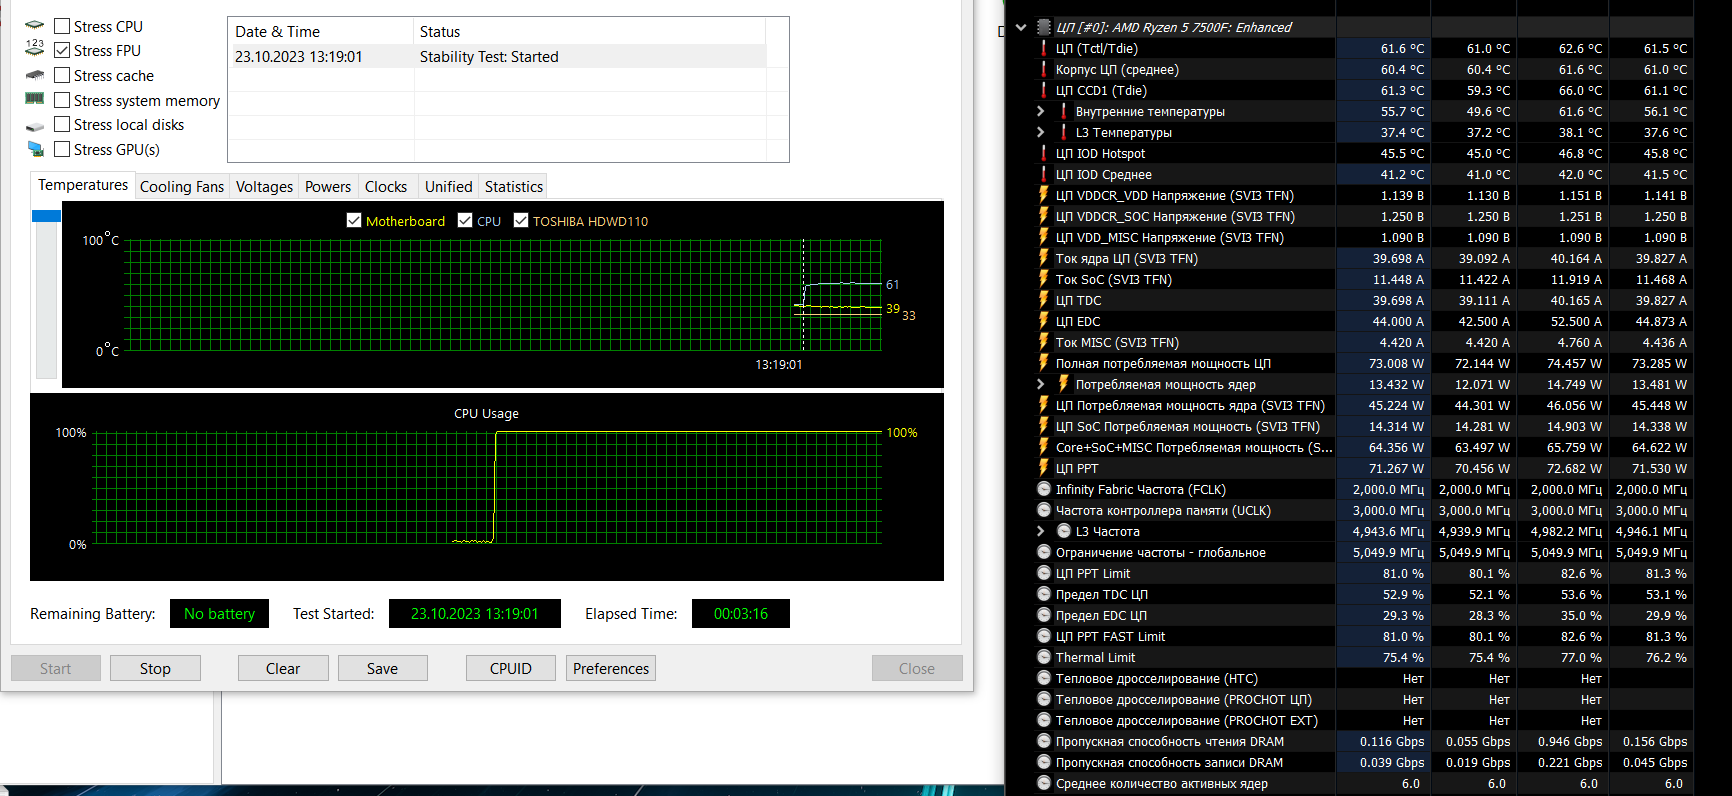Click the circle icon of Thermal Limit row

coord(1044,657)
